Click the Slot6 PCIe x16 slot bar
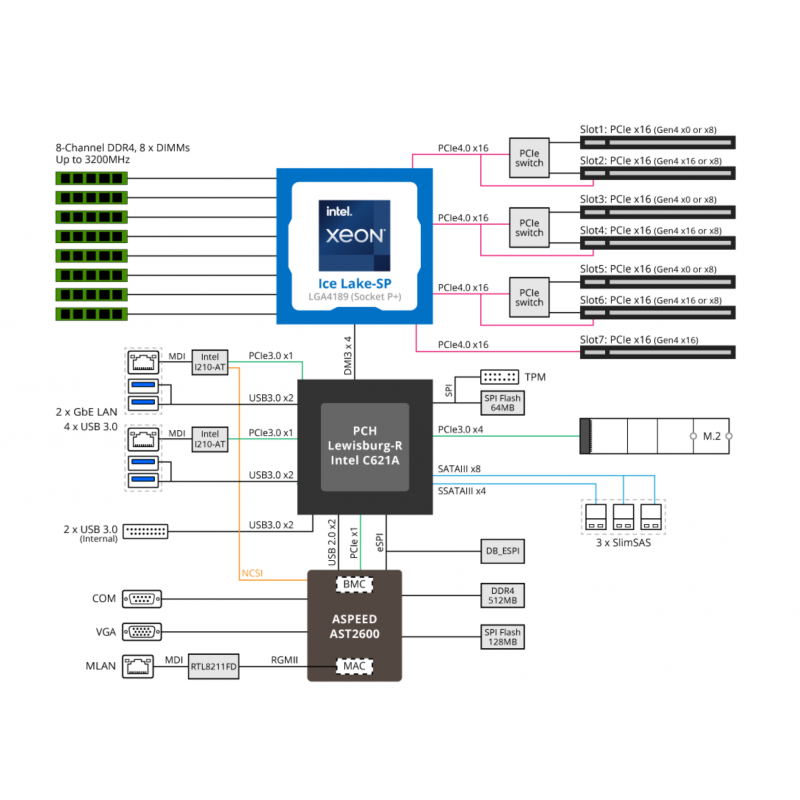800x800 pixels. [658, 313]
